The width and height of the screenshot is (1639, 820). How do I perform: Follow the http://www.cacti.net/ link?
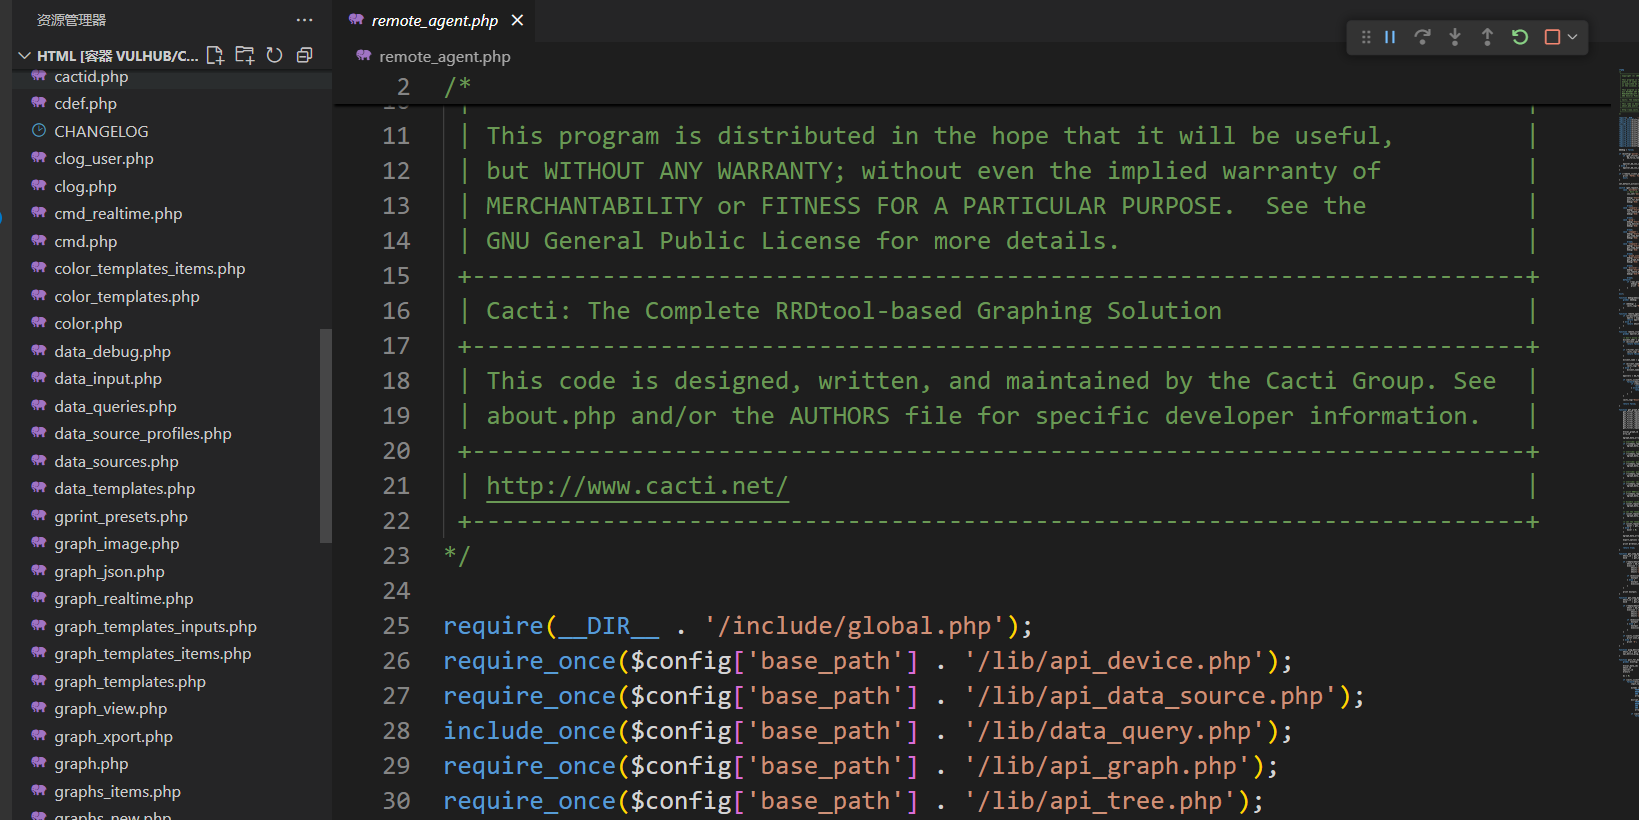tap(637, 486)
